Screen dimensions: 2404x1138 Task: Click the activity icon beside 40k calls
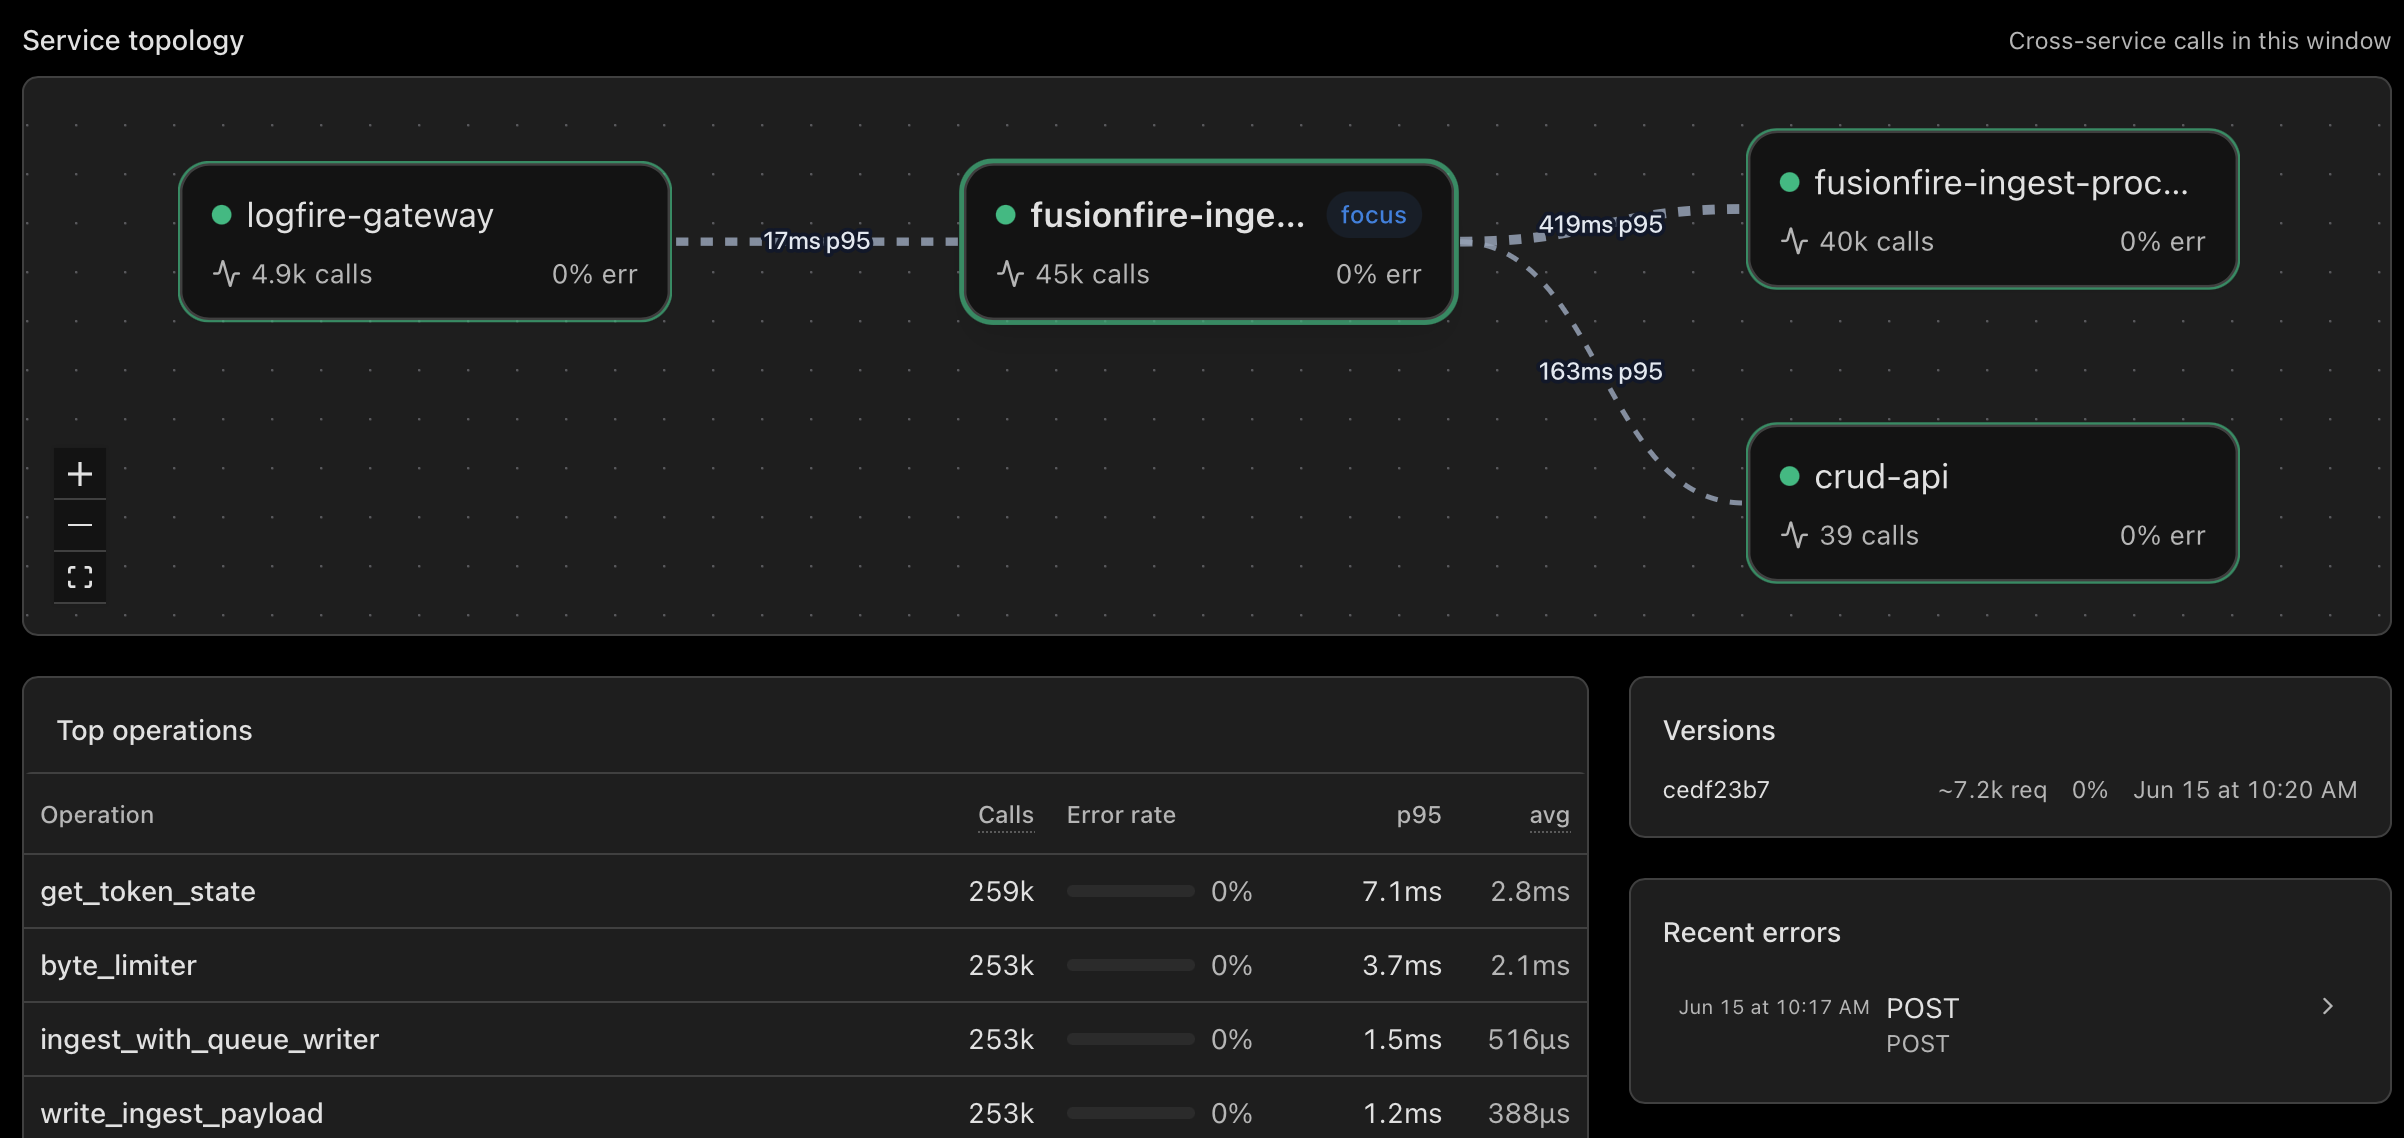tap(1795, 241)
